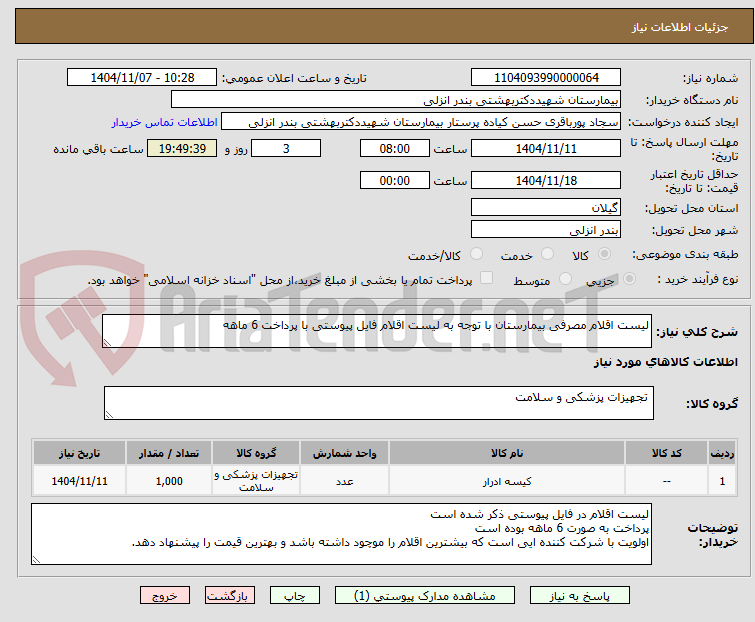755x622 pixels.
Task: Select the متوسط purchase type radio
Action: (x=565, y=279)
